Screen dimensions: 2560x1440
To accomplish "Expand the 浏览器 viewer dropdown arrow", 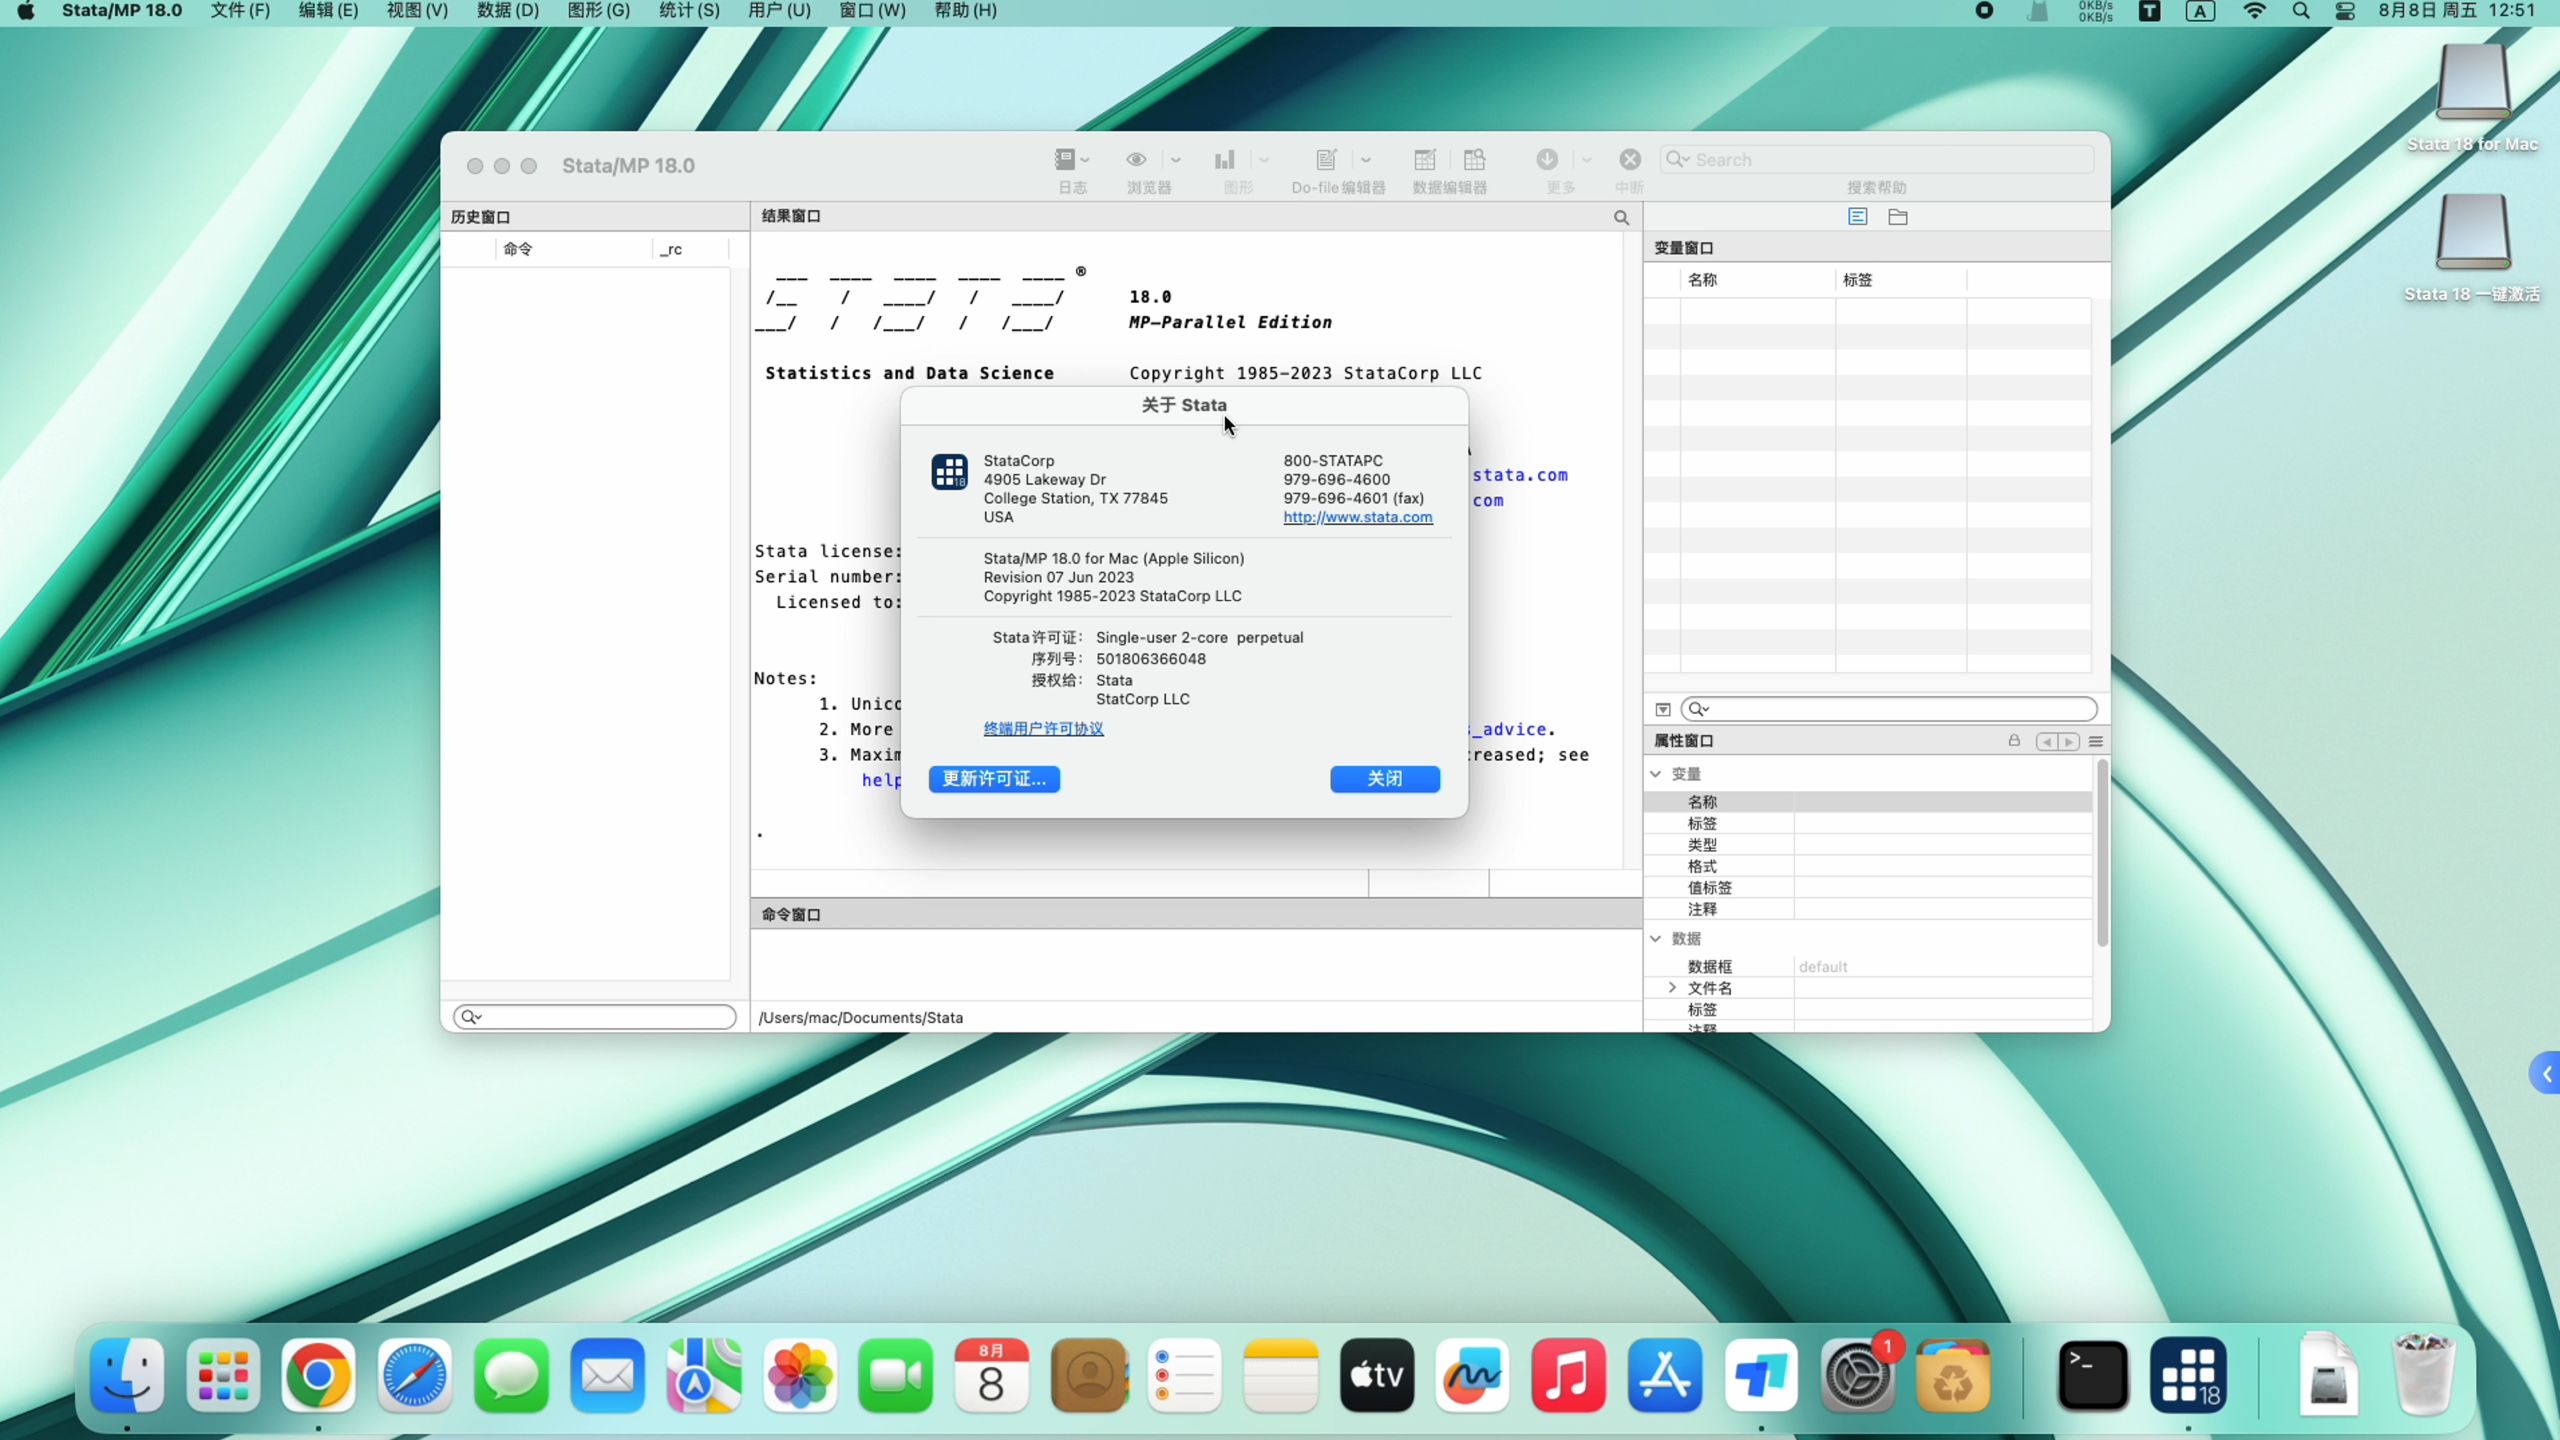I will tap(1176, 160).
